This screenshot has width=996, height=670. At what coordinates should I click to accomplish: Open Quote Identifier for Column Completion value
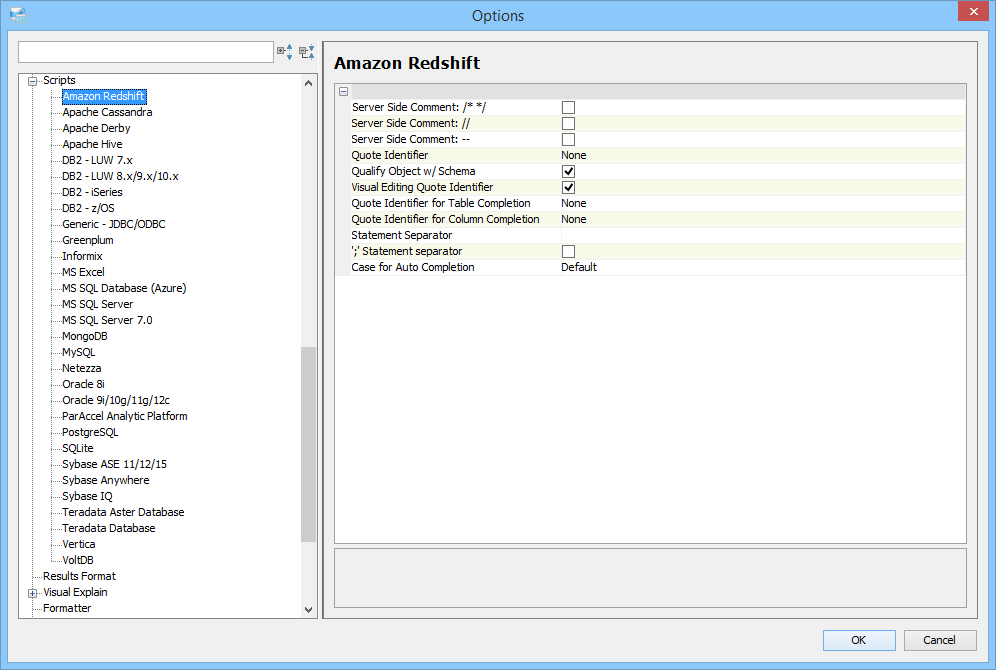tap(762, 219)
